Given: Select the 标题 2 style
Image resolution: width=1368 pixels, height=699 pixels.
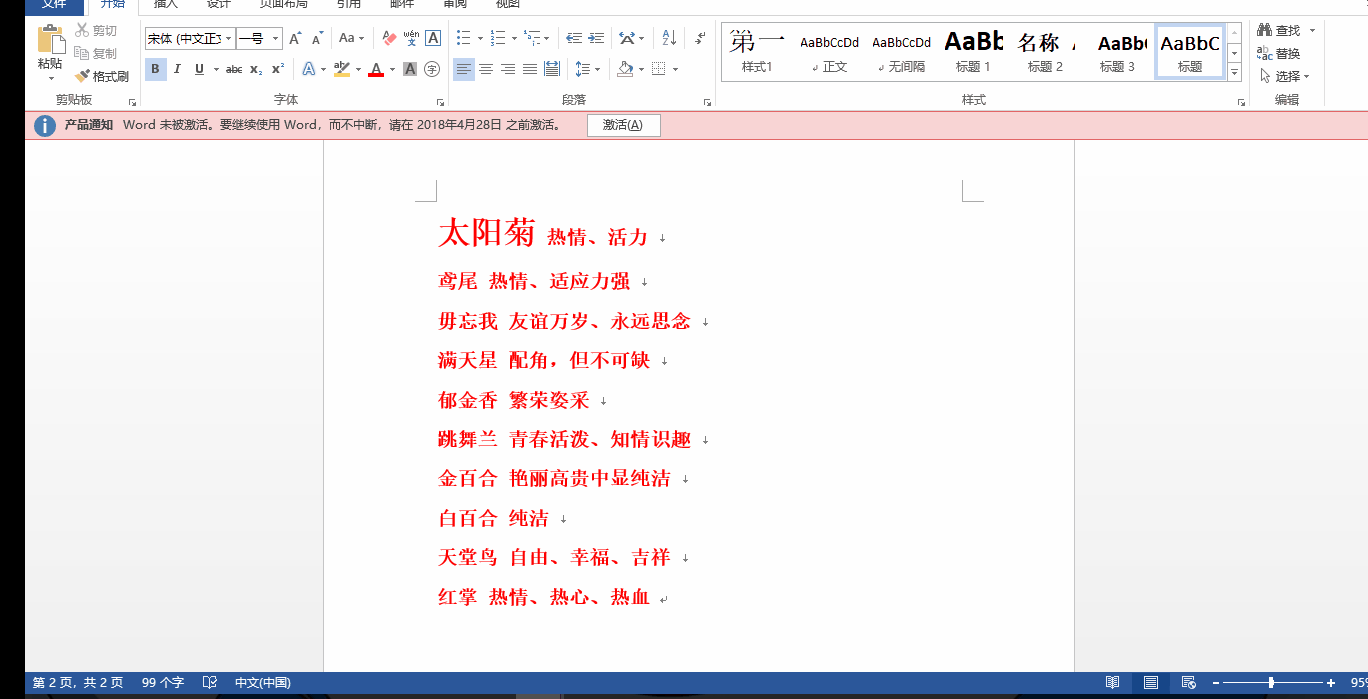Looking at the screenshot, I should [1045, 51].
